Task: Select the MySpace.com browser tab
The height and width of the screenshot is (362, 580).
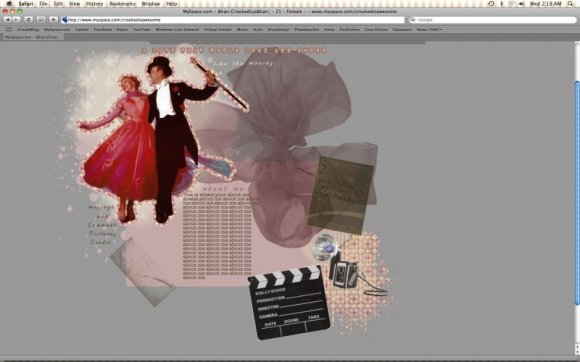Action: [x=33, y=37]
